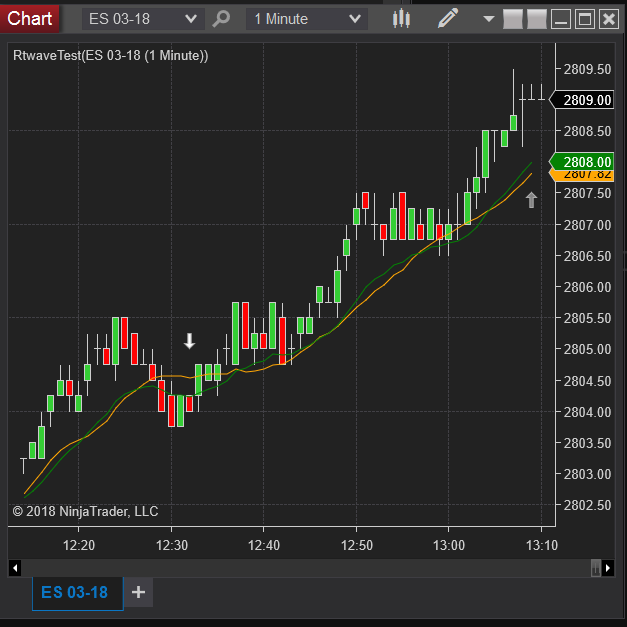627x627 pixels.
Task: Click the NinjaTrader, LLC copyright text
Action: pos(85,511)
